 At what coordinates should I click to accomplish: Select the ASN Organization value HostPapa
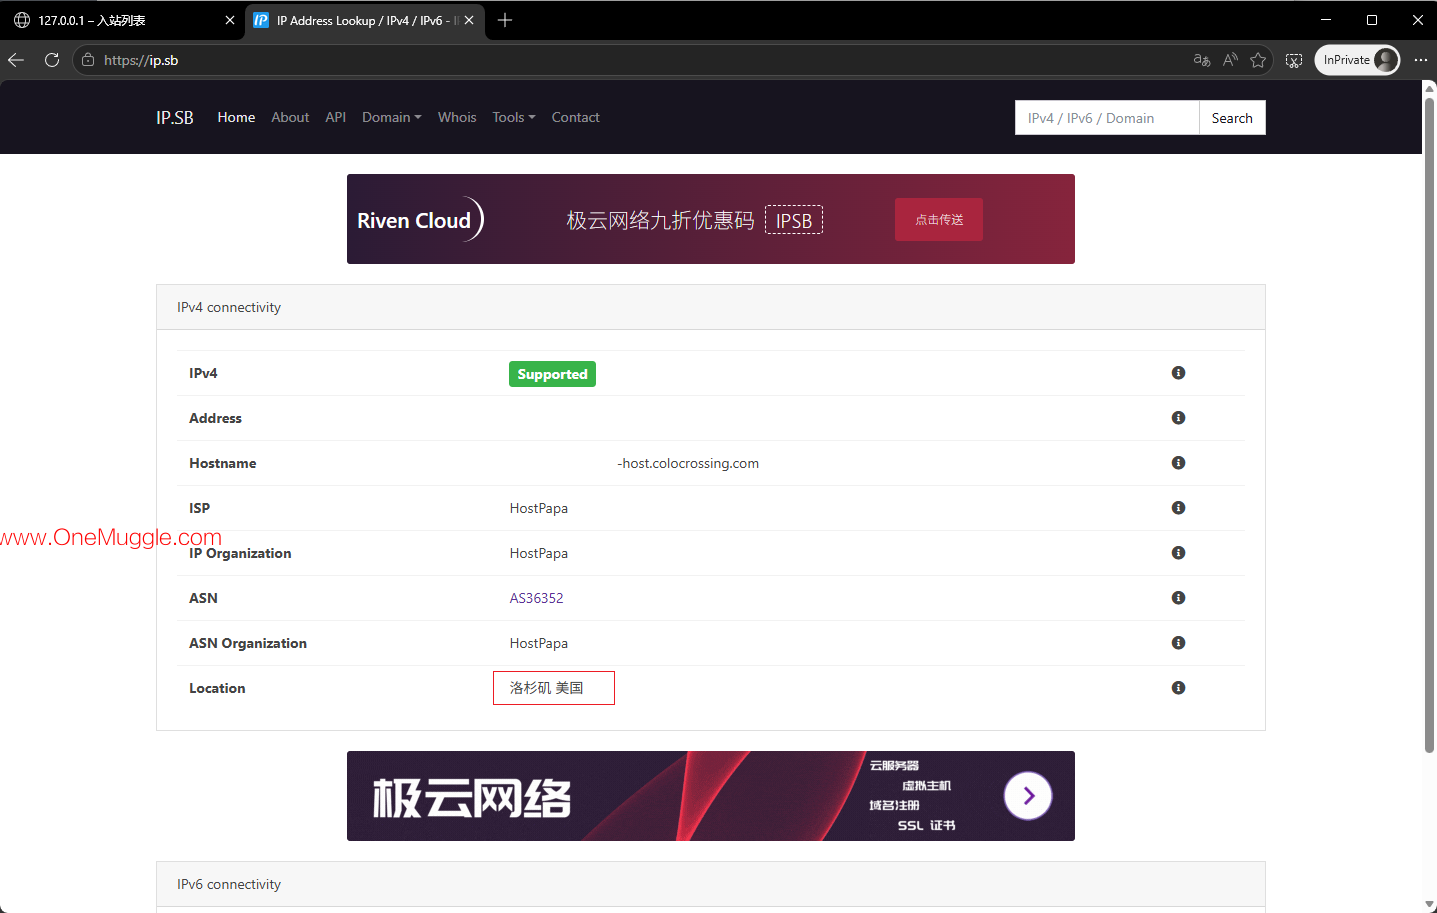pos(539,643)
